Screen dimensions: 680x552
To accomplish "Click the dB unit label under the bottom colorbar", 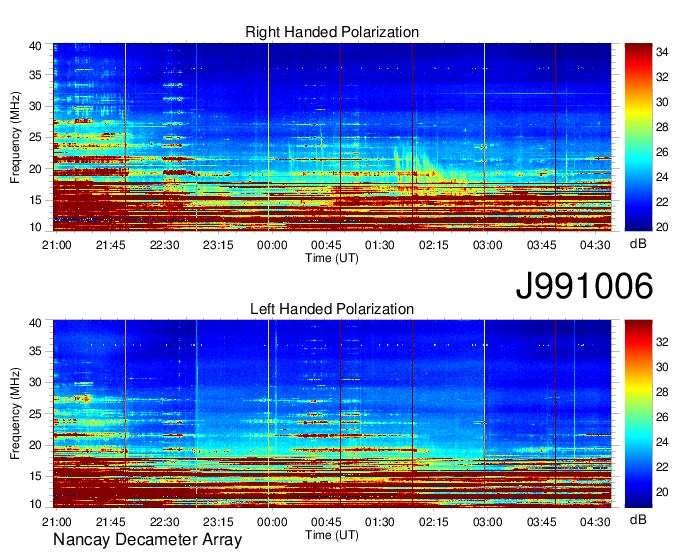I will click(x=638, y=519).
